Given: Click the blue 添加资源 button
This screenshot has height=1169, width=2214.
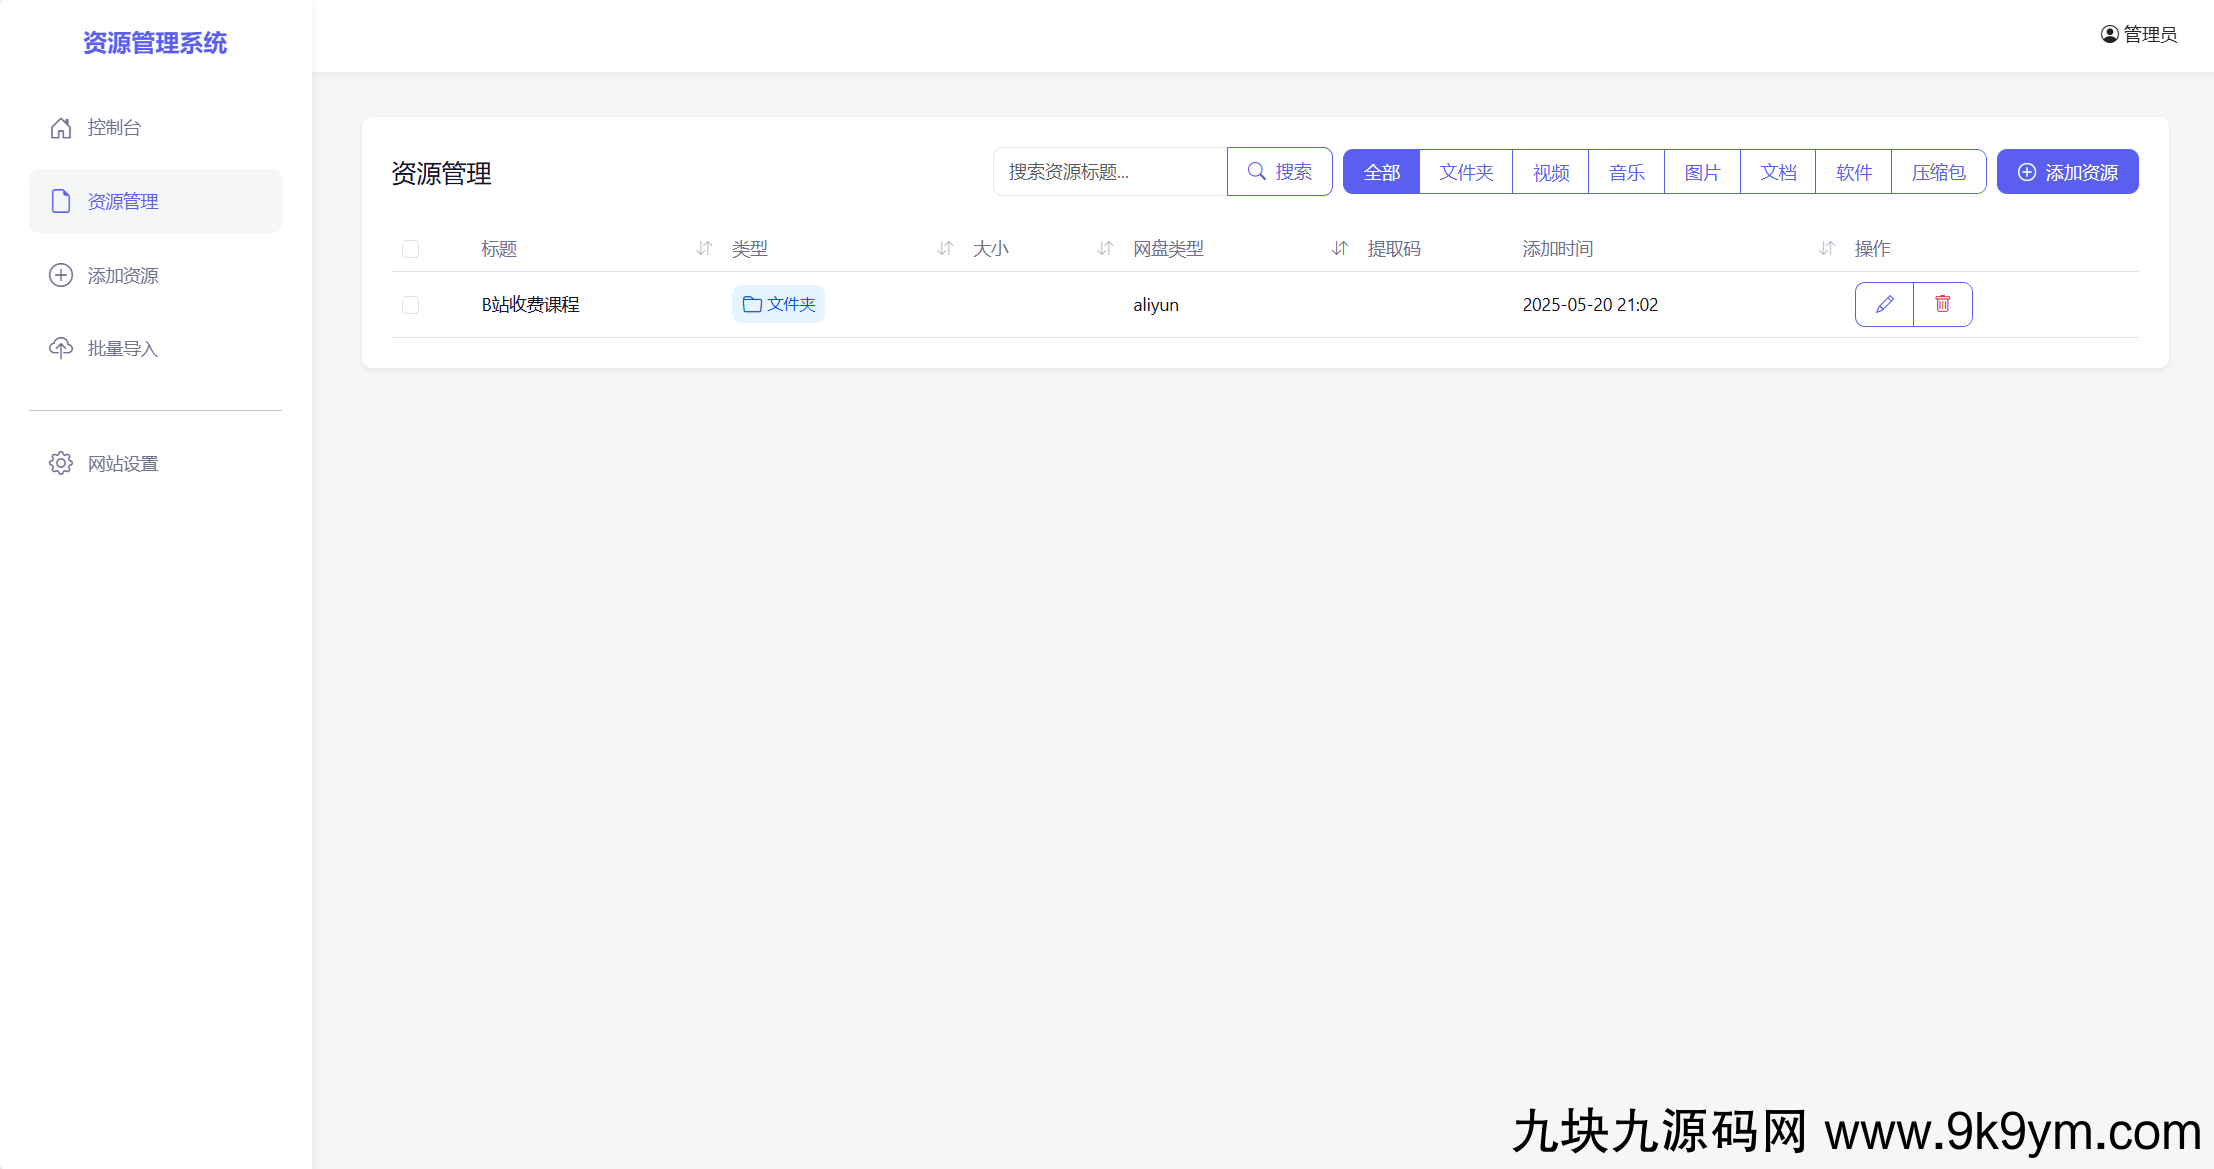Looking at the screenshot, I should click(x=2067, y=172).
